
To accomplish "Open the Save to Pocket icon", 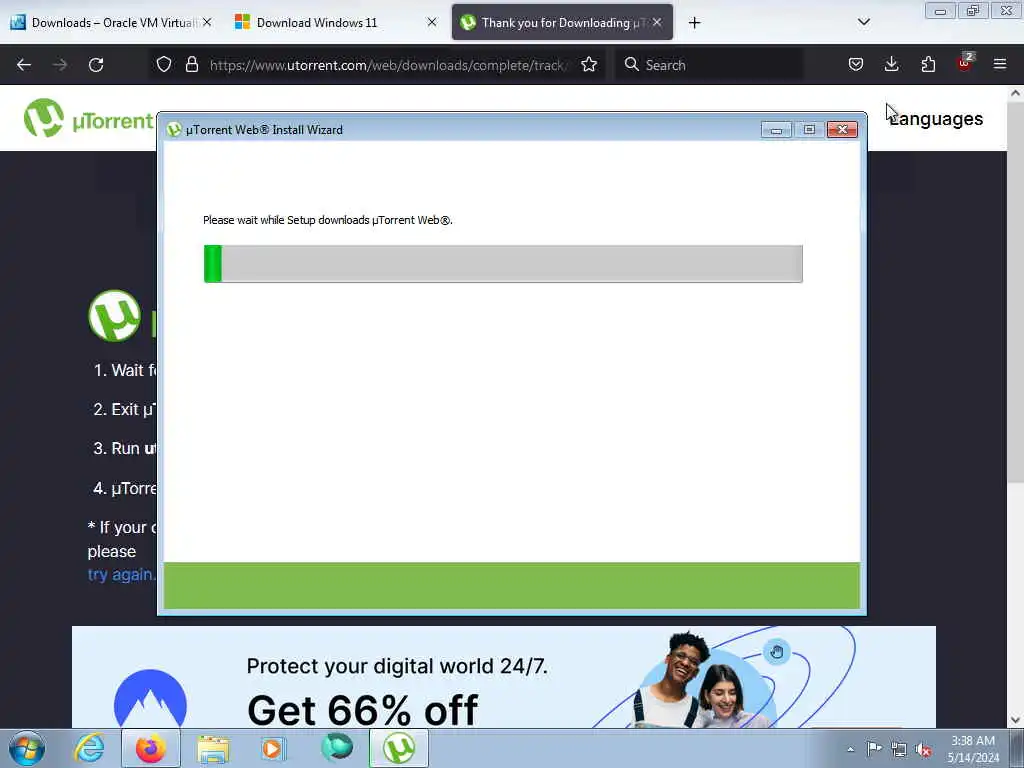I will click(856, 65).
